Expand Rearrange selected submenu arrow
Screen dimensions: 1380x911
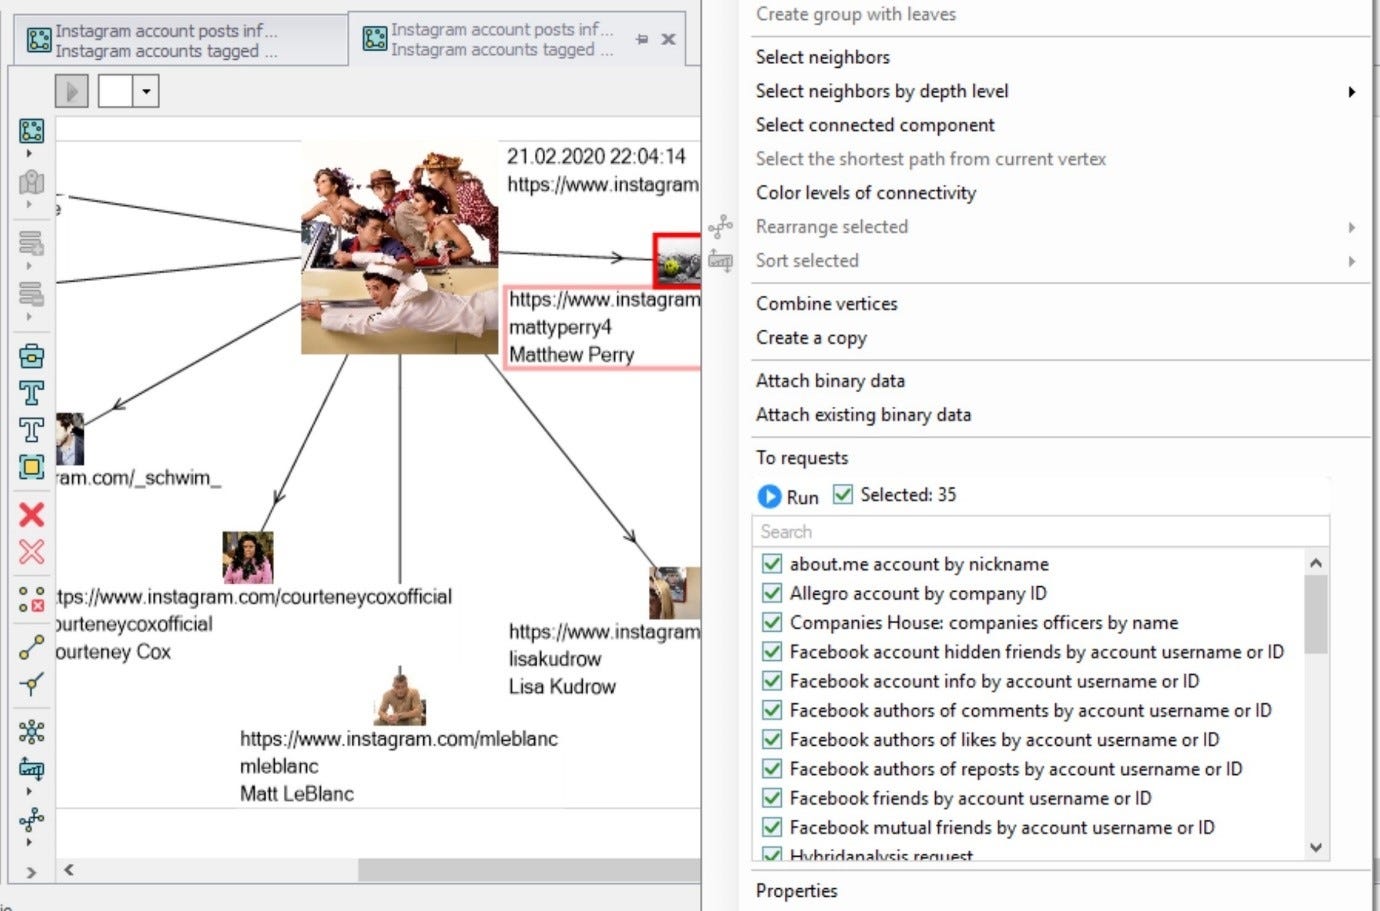click(x=1351, y=228)
